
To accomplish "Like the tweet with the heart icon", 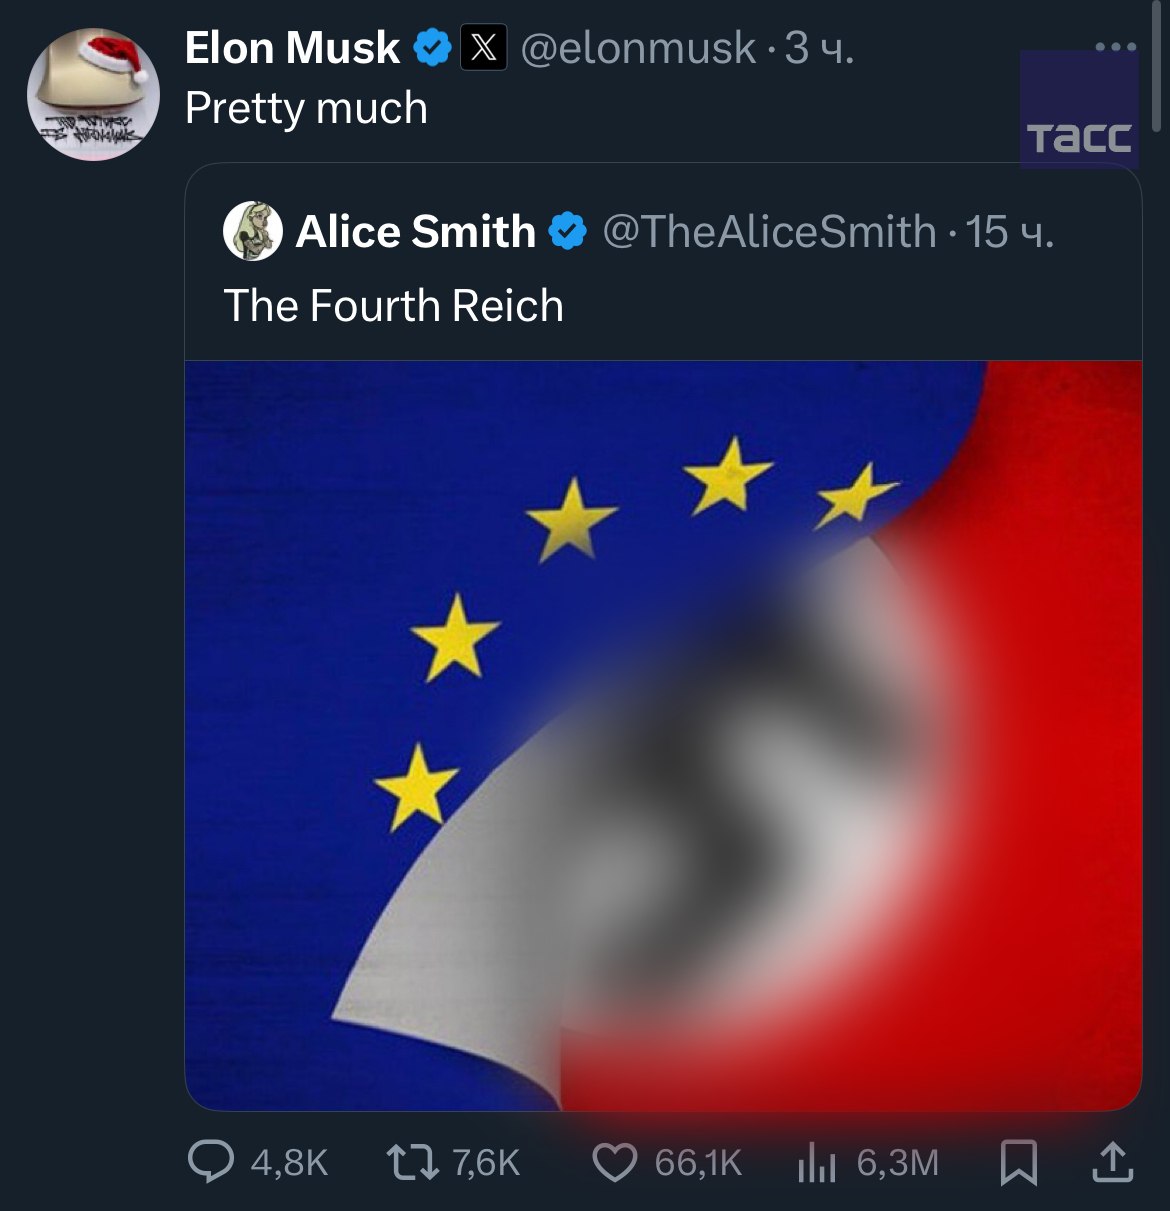I will 614,1163.
